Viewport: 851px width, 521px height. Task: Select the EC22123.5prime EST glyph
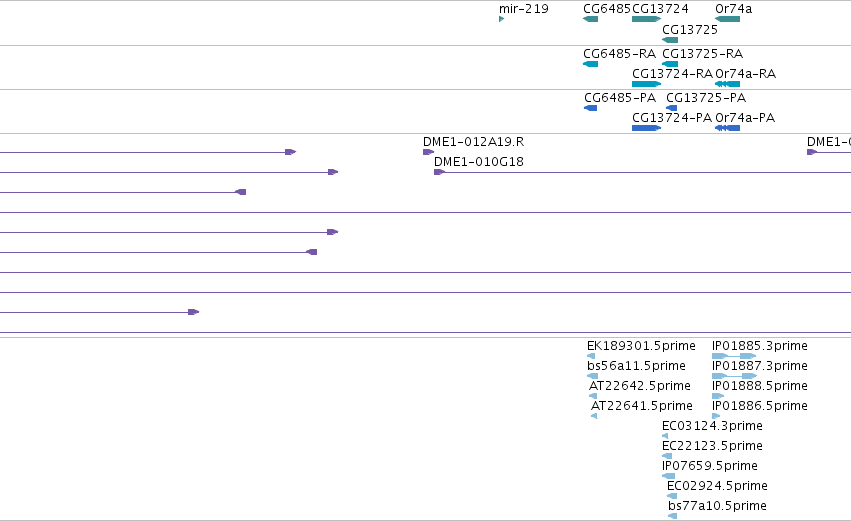(668, 456)
